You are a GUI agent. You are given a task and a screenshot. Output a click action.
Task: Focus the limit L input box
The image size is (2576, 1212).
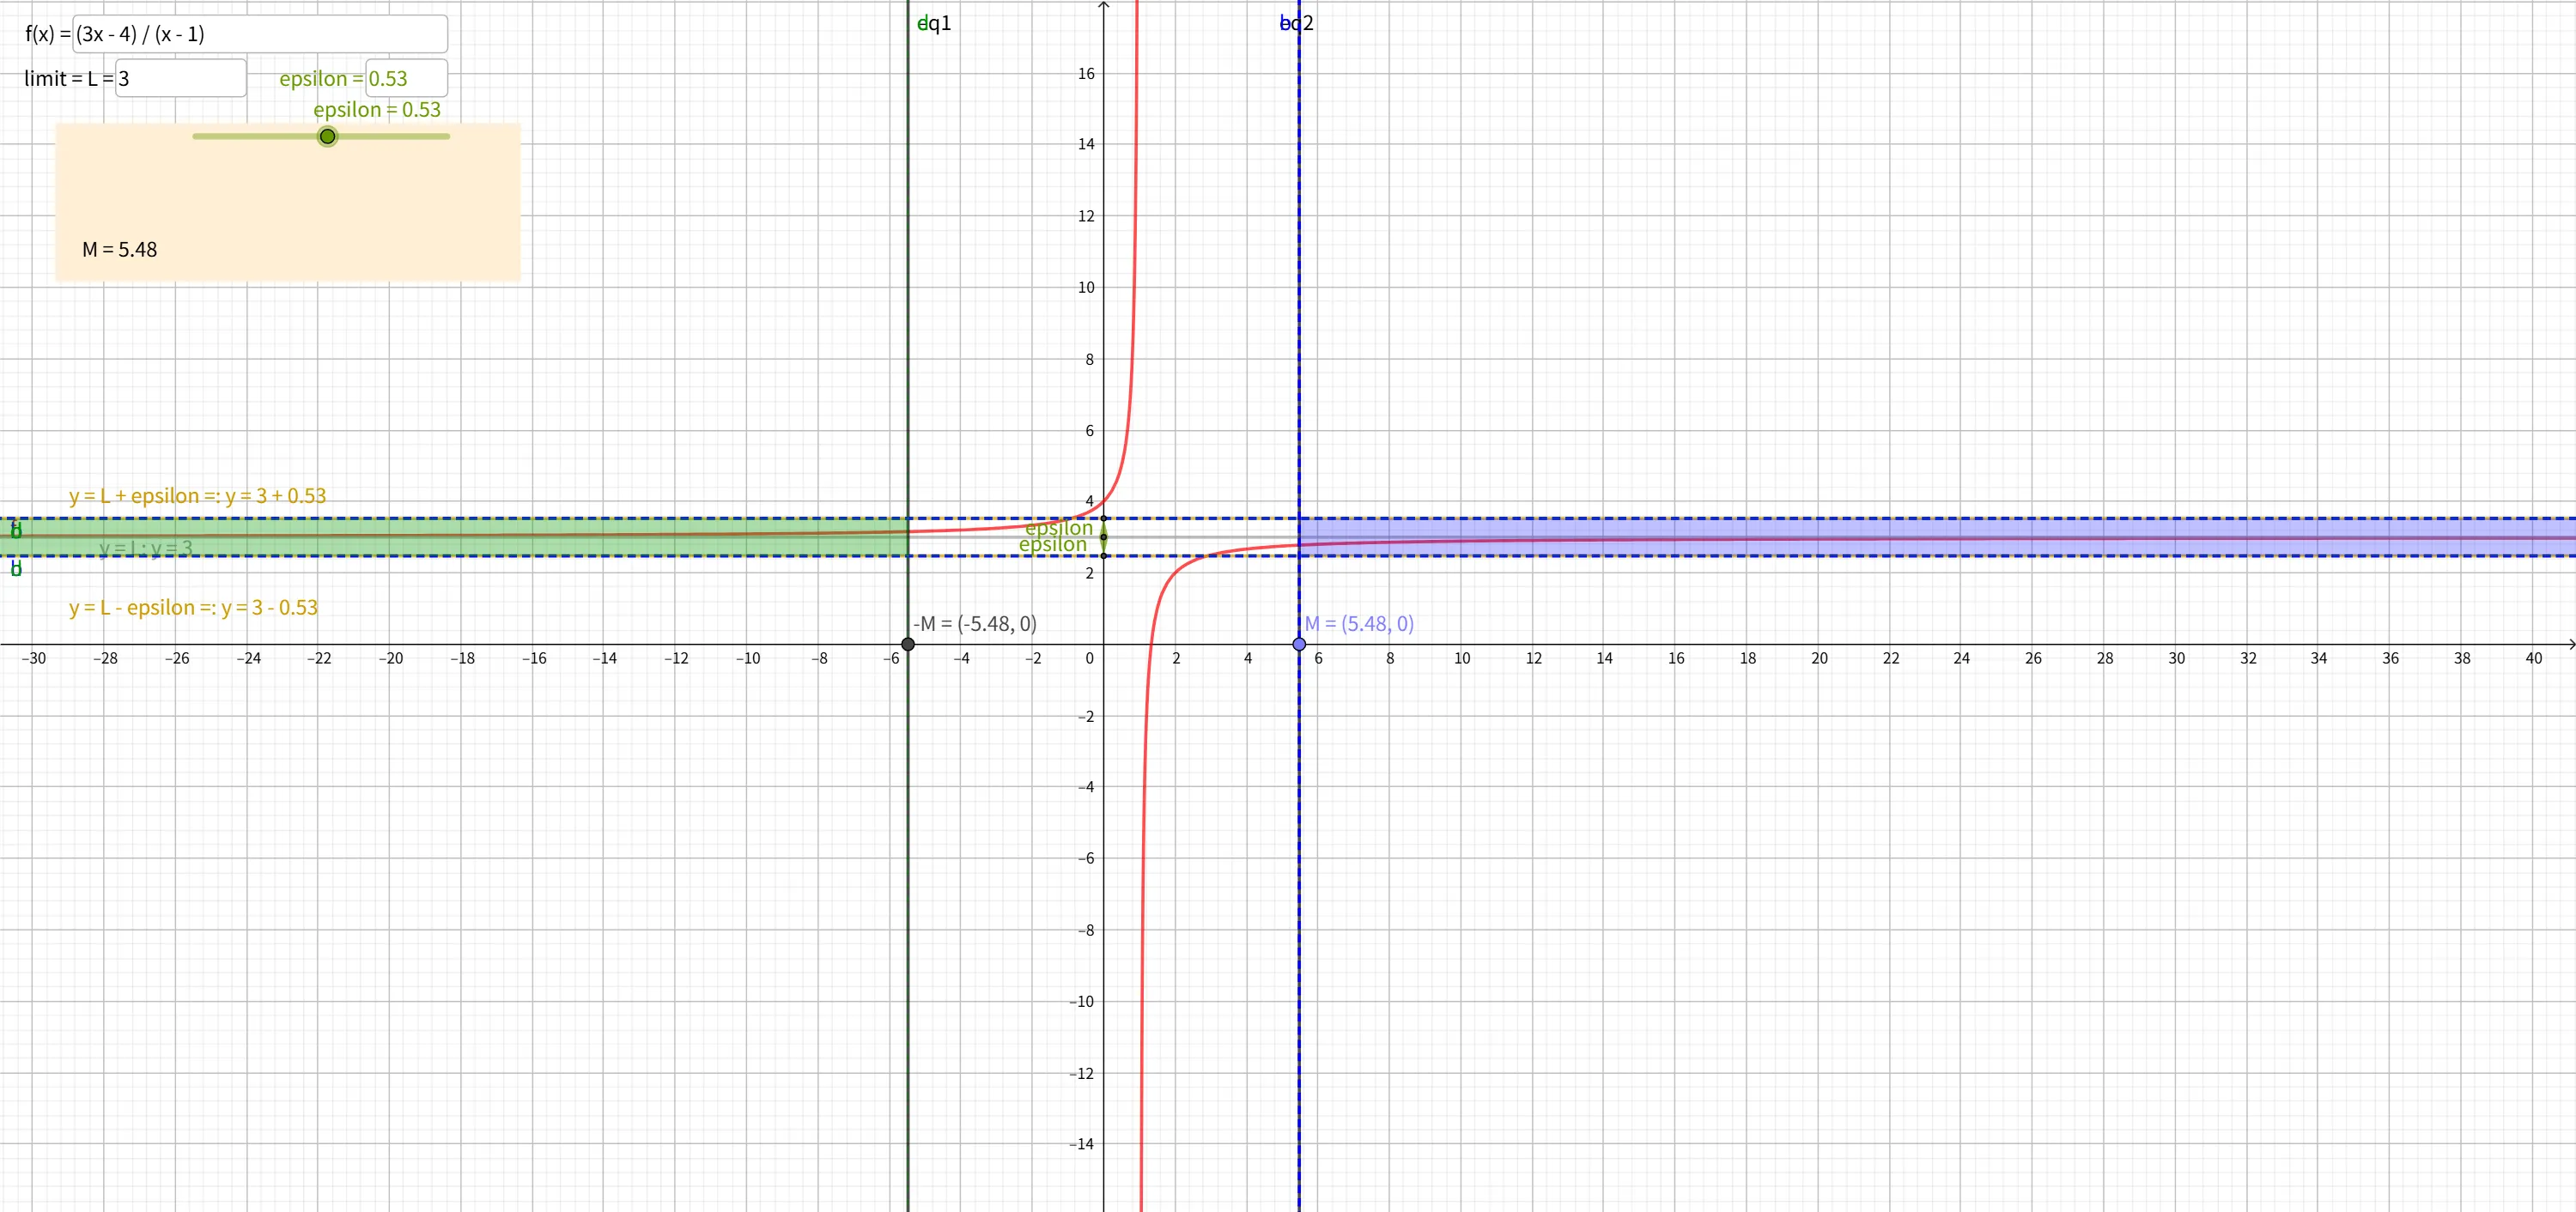(181, 78)
